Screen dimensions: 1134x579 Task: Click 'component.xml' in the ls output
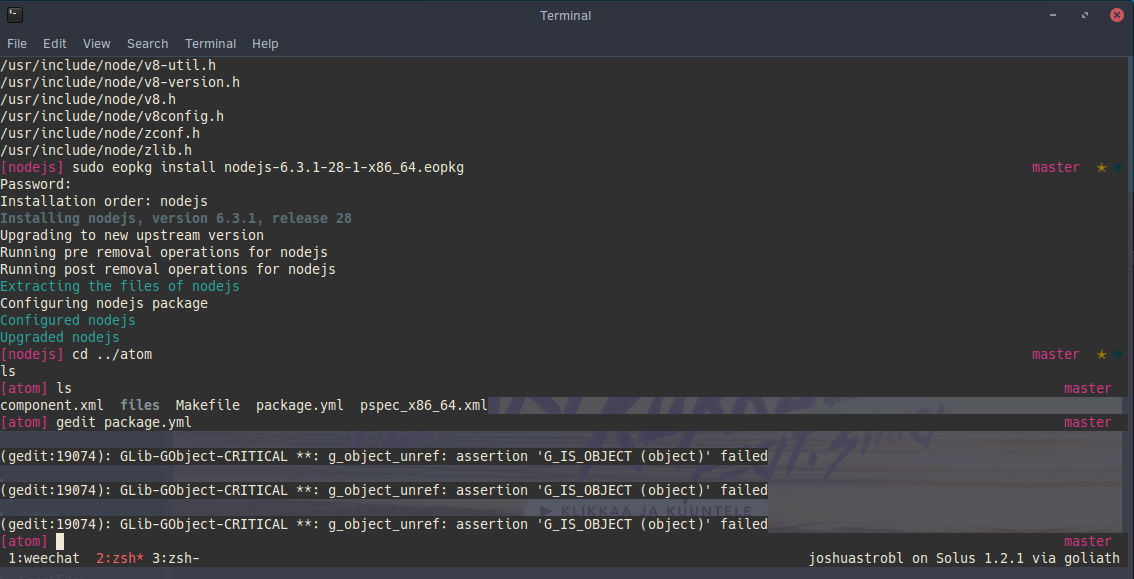pyautogui.click(x=52, y=406)
